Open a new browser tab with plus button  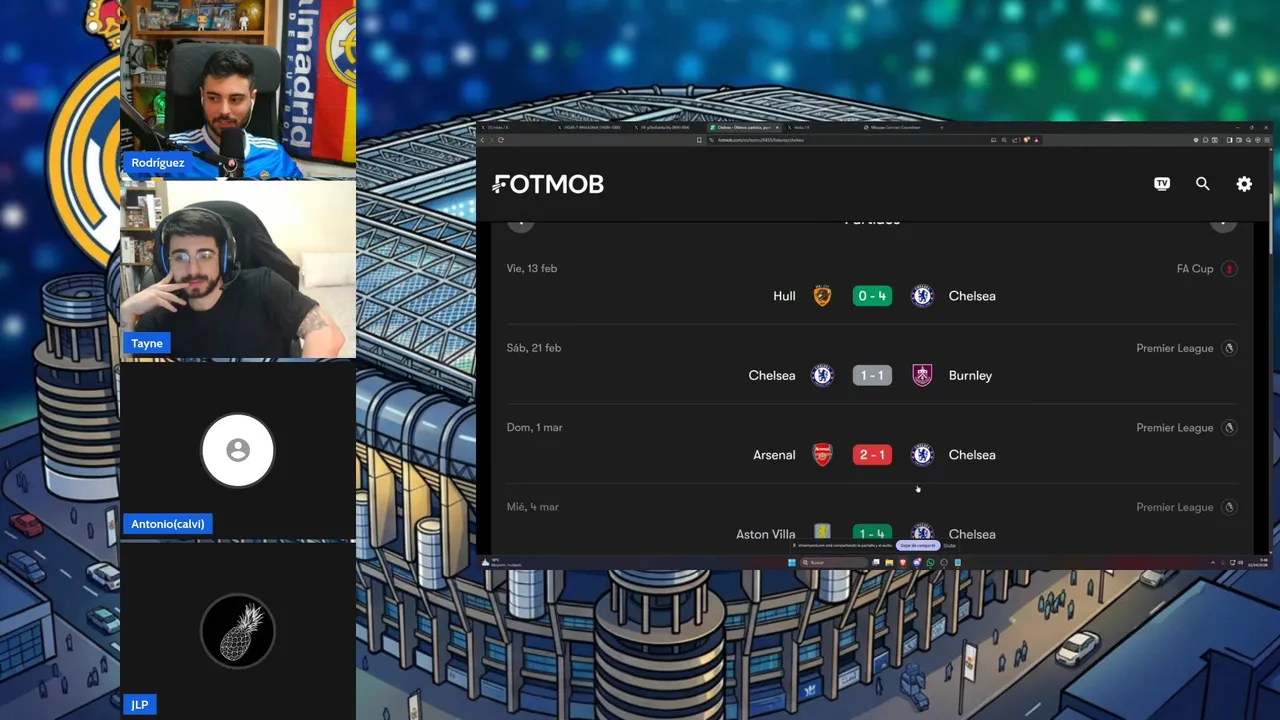pyautogui.click(x=941, y=127)
